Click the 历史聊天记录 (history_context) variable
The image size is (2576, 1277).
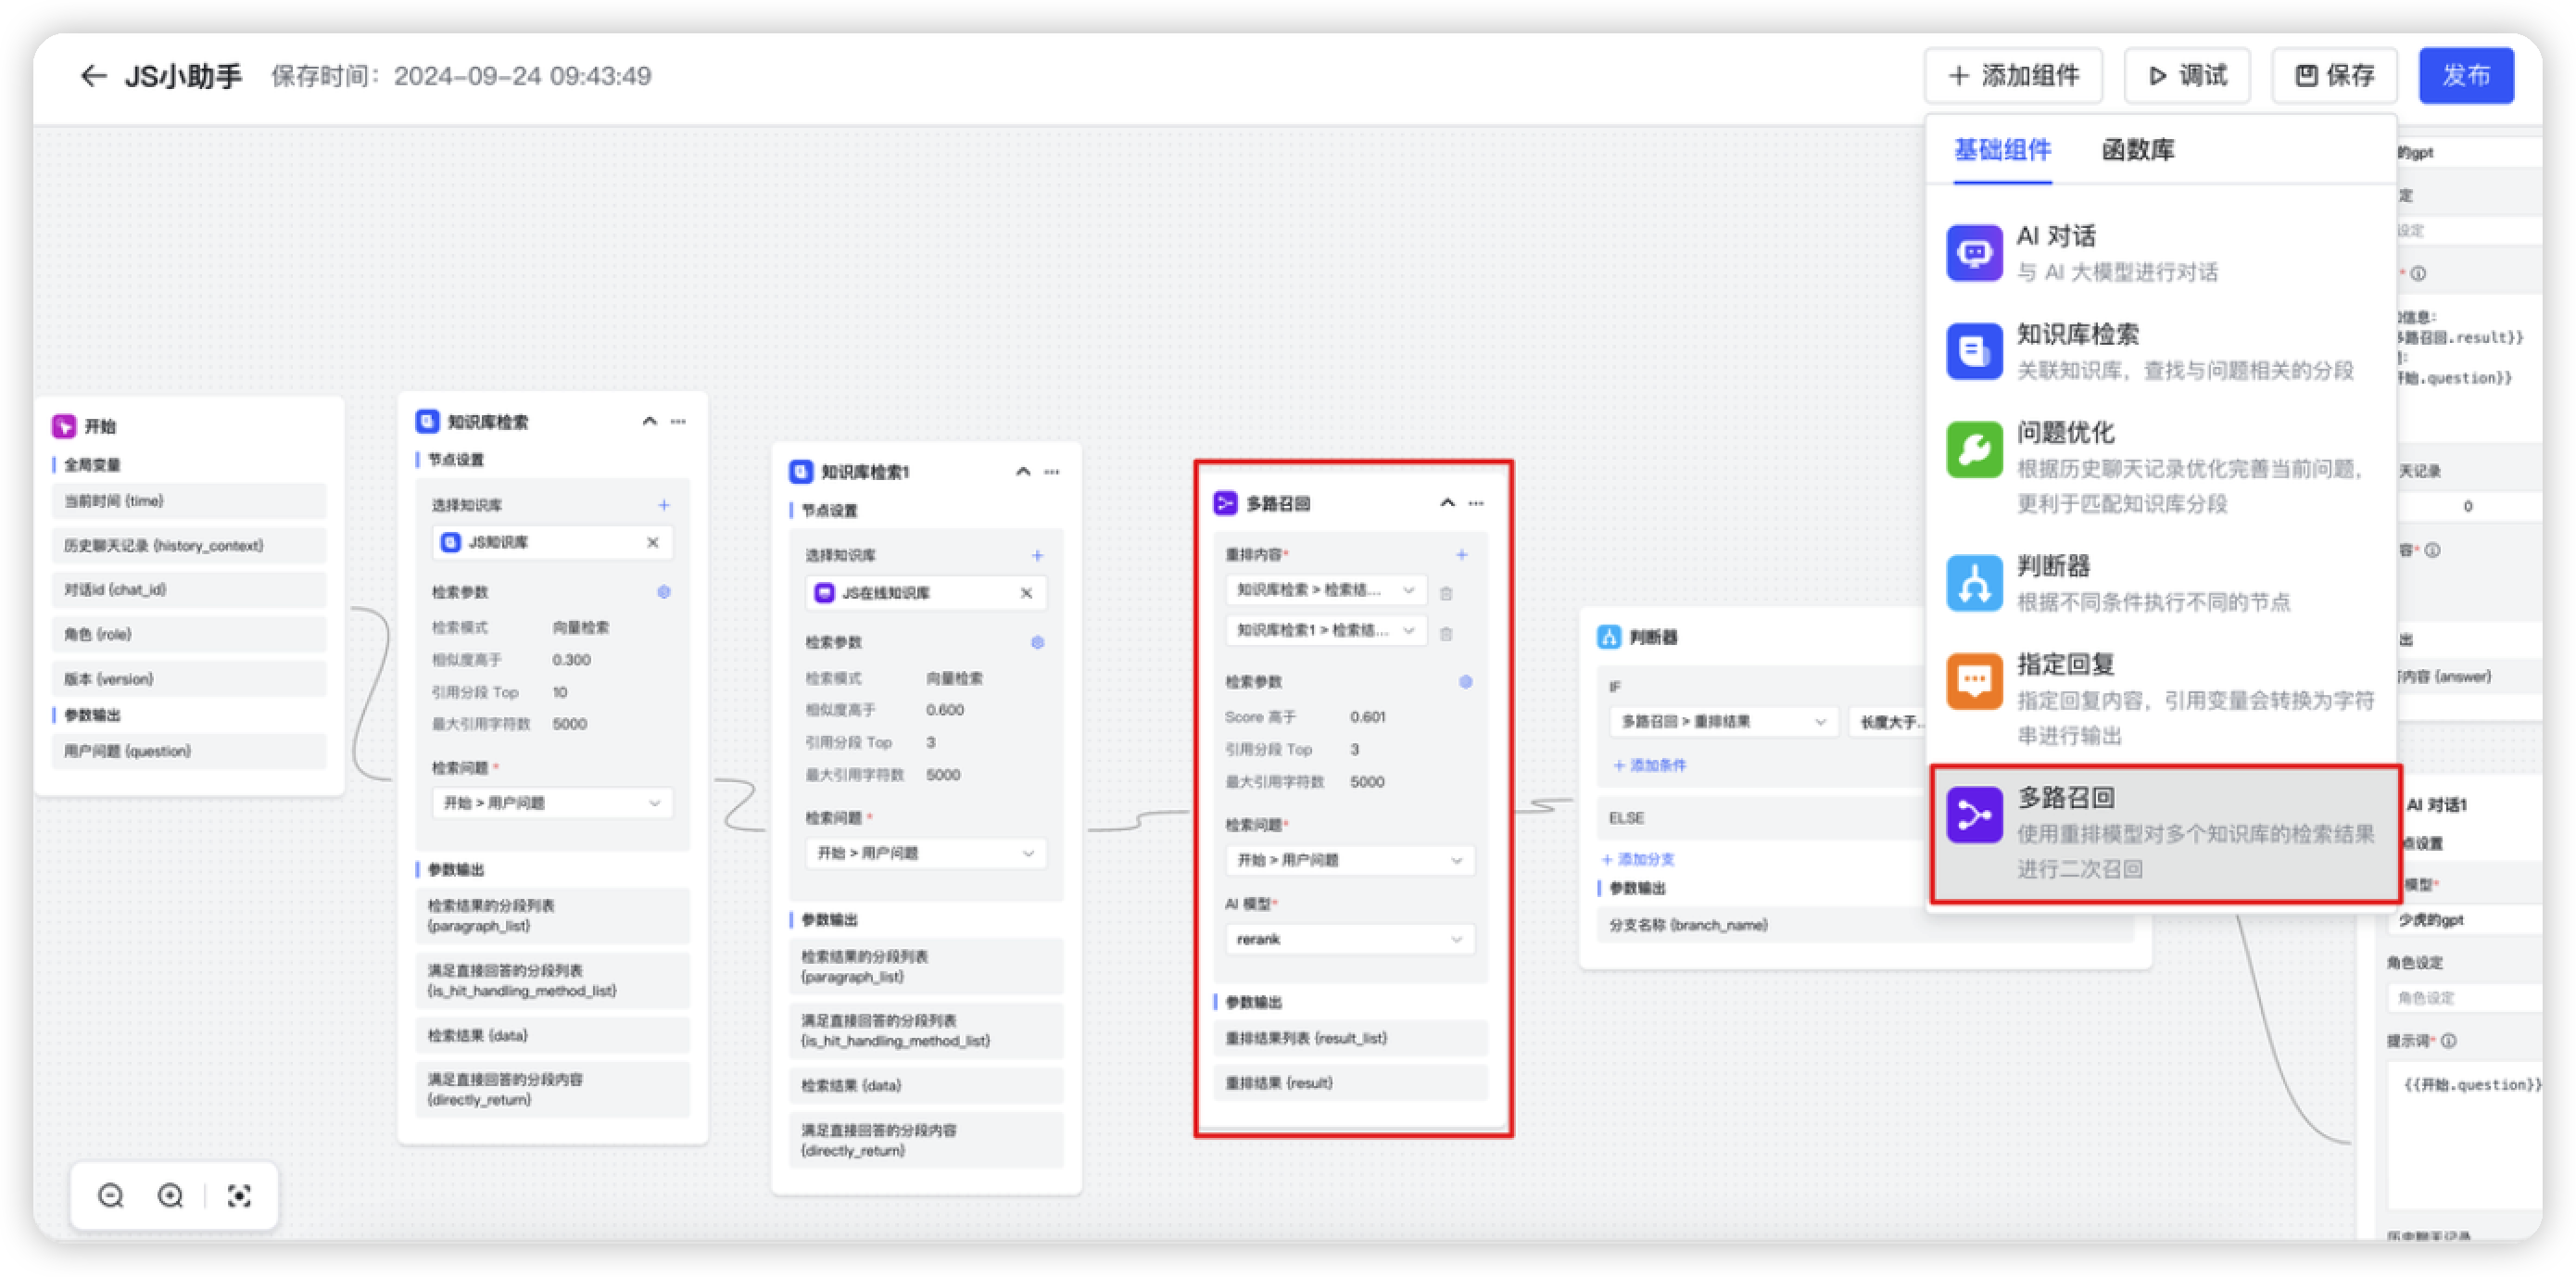pyautogui.click(x=189, y=545)
